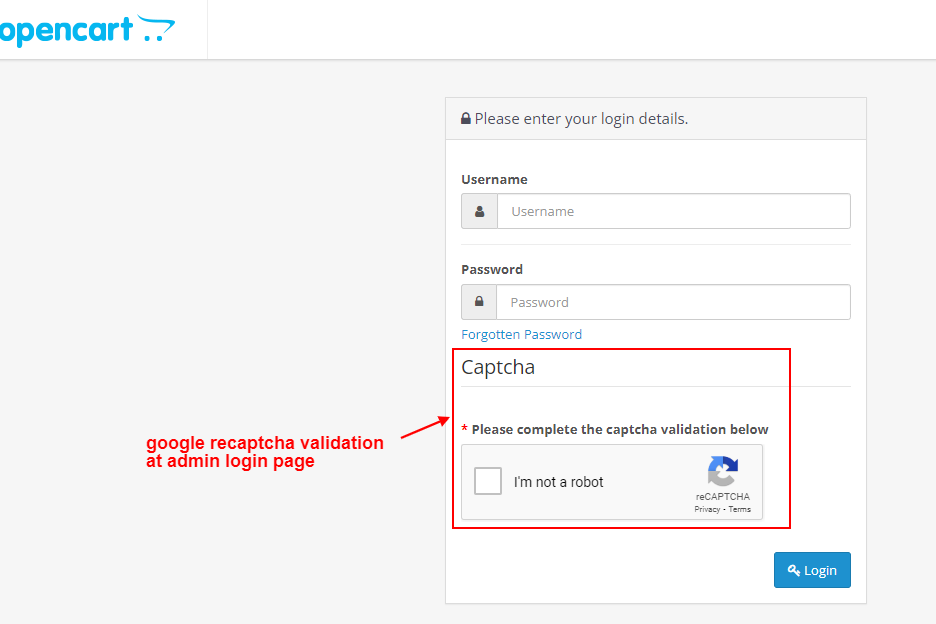Click "Please enter your login details" header

click(581, 119)
